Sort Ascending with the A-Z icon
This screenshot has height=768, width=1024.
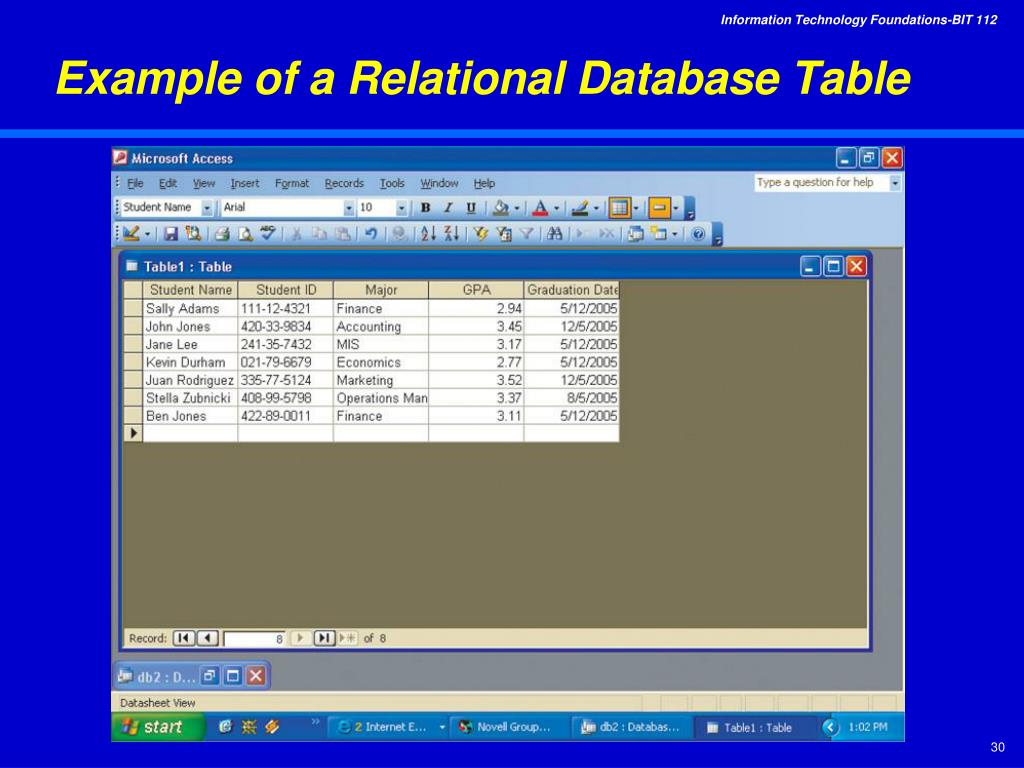coord(428,233)
